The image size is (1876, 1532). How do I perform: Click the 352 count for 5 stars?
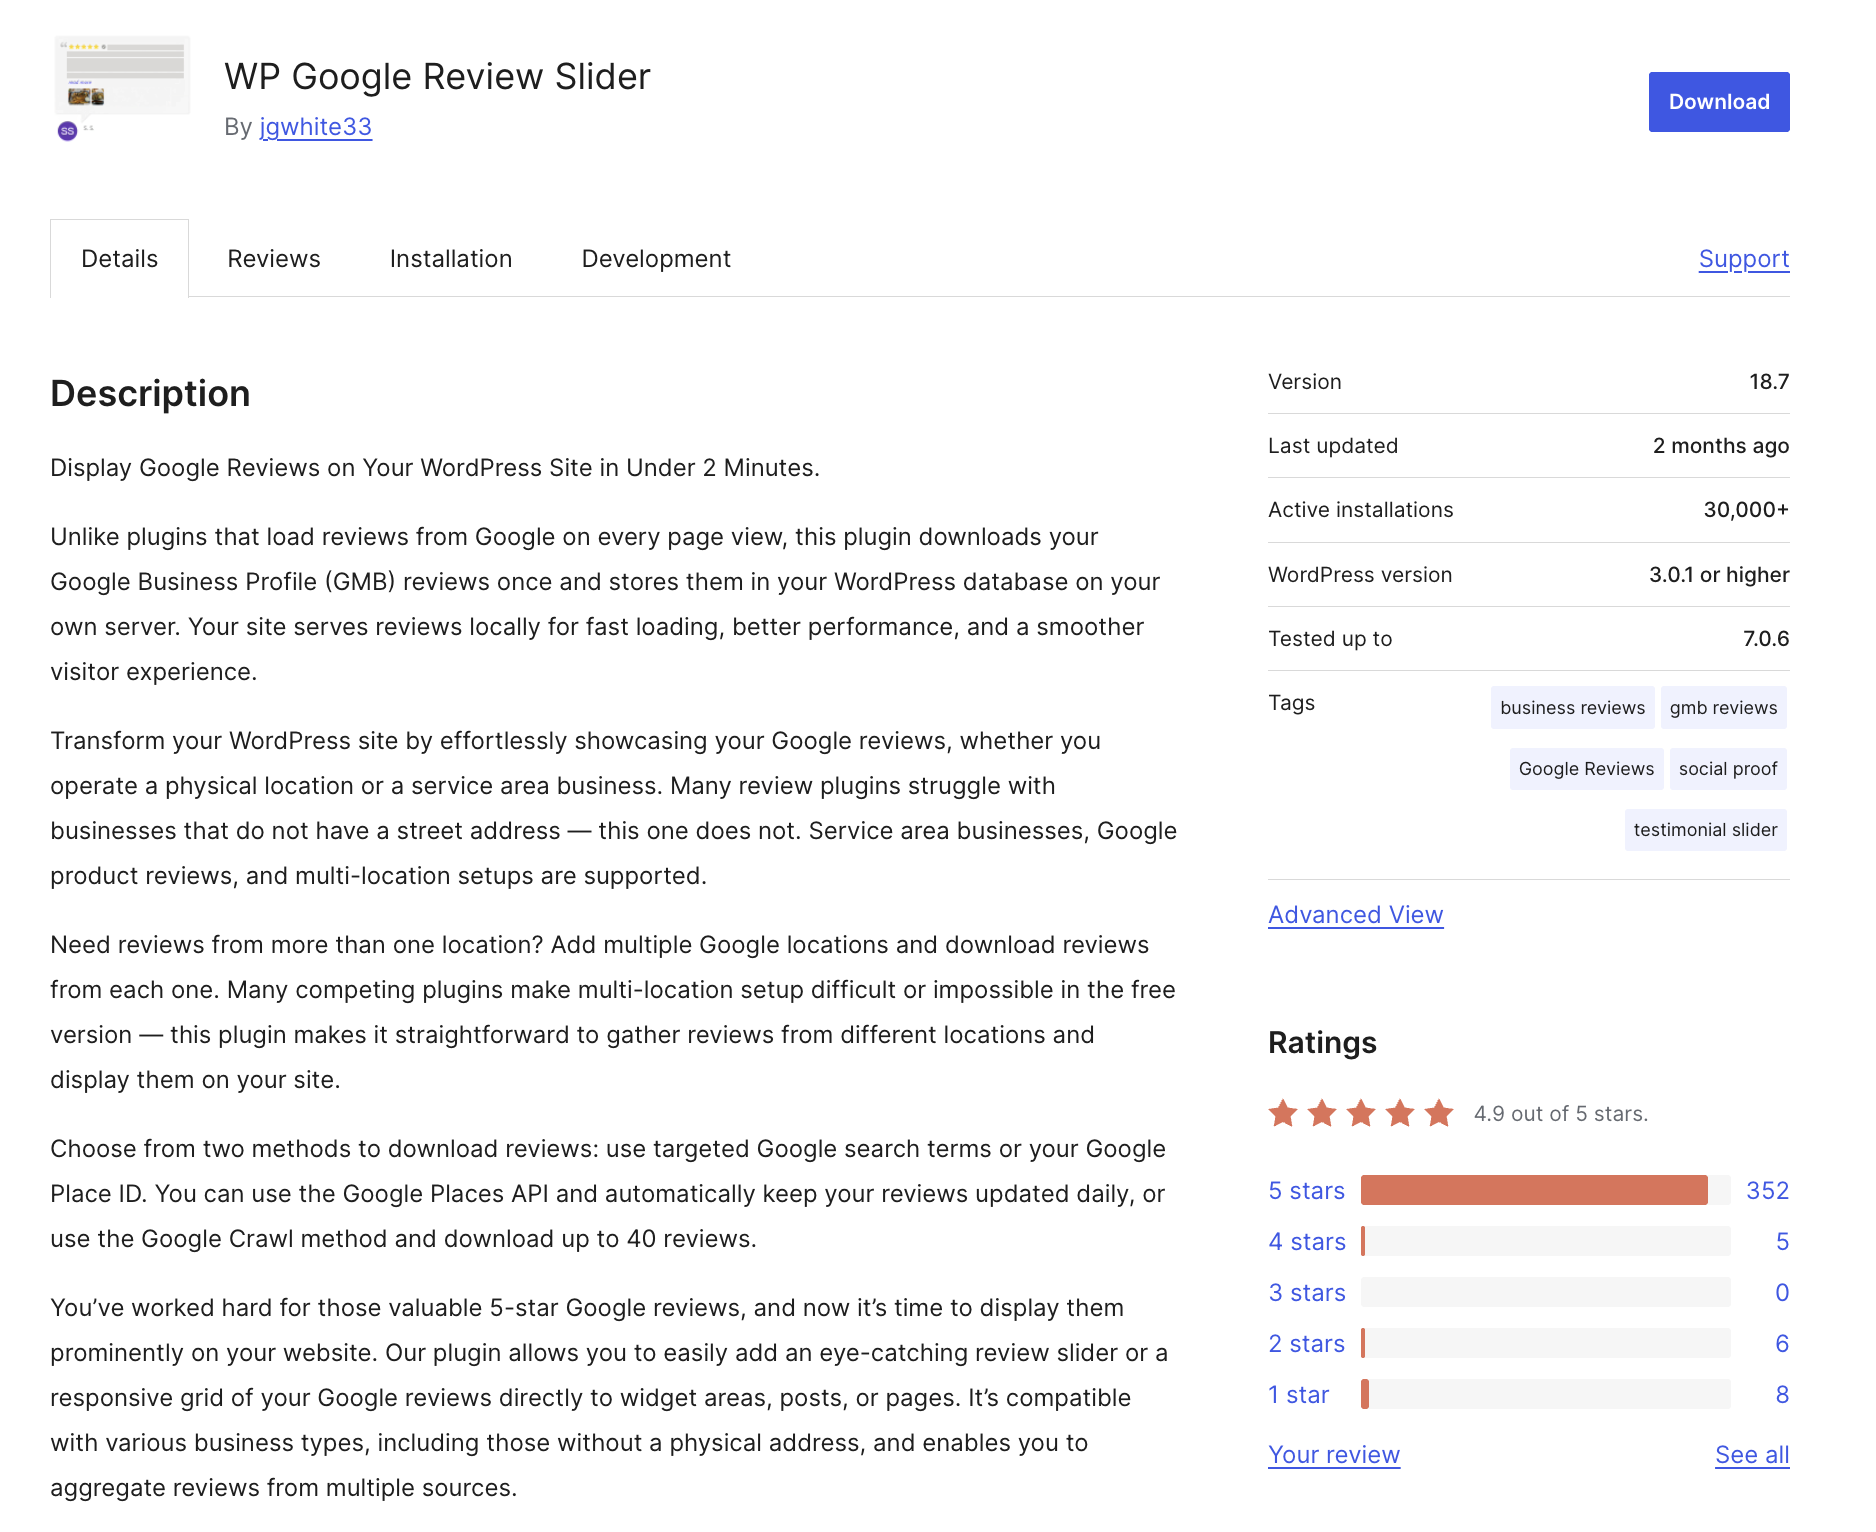click(x=1767, y=1191)
